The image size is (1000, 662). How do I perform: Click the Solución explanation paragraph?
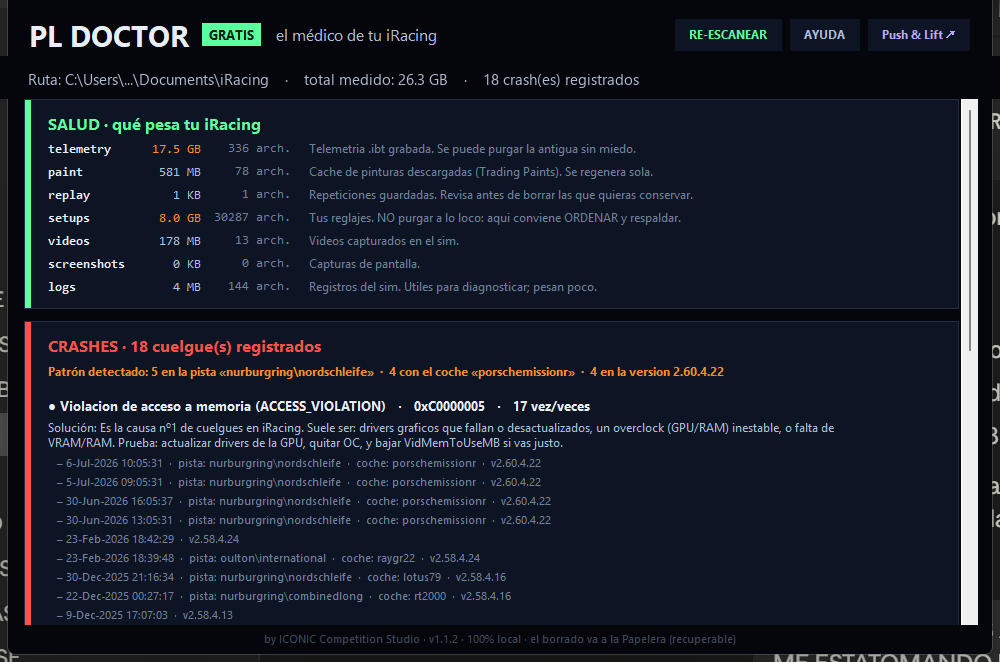pyautogui.click(x=441, y=436)
